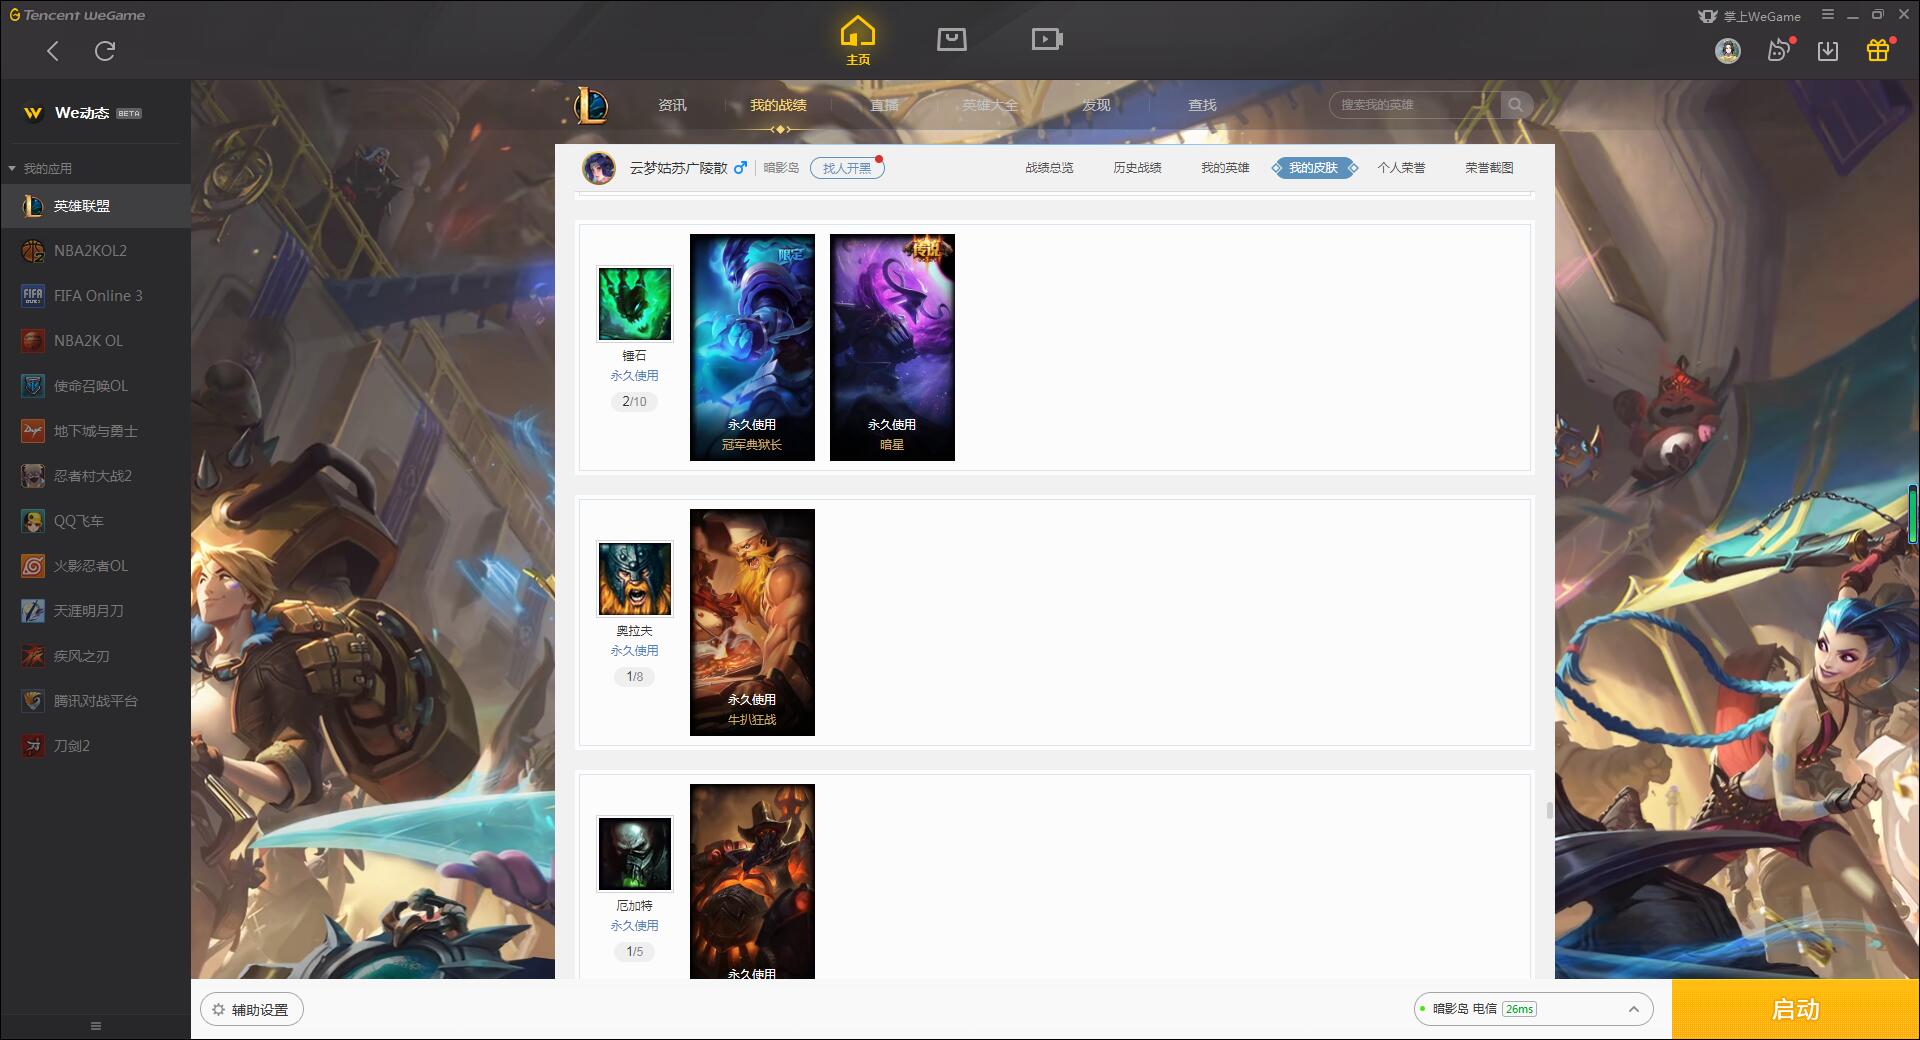Open the 发现 tab
The height and width of the screenshot is (1040, 1920).
point(1096,105)
